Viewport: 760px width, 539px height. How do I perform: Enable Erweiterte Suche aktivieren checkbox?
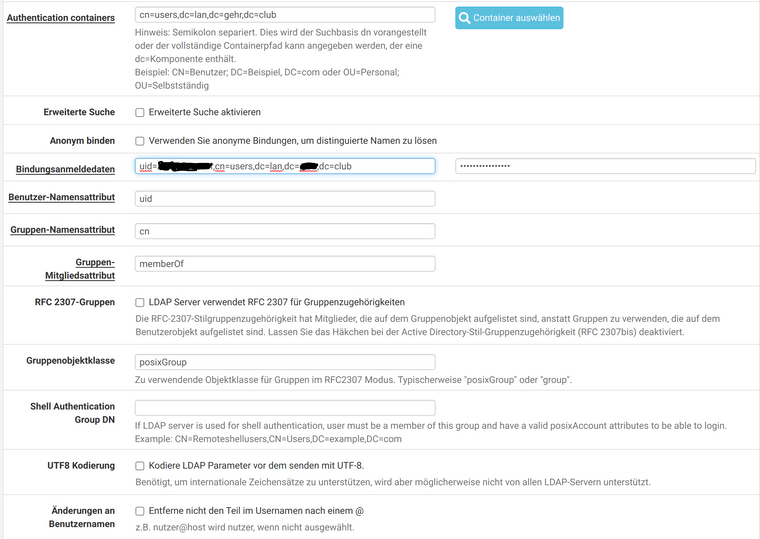pyautogui.click(x=140, y=112)
